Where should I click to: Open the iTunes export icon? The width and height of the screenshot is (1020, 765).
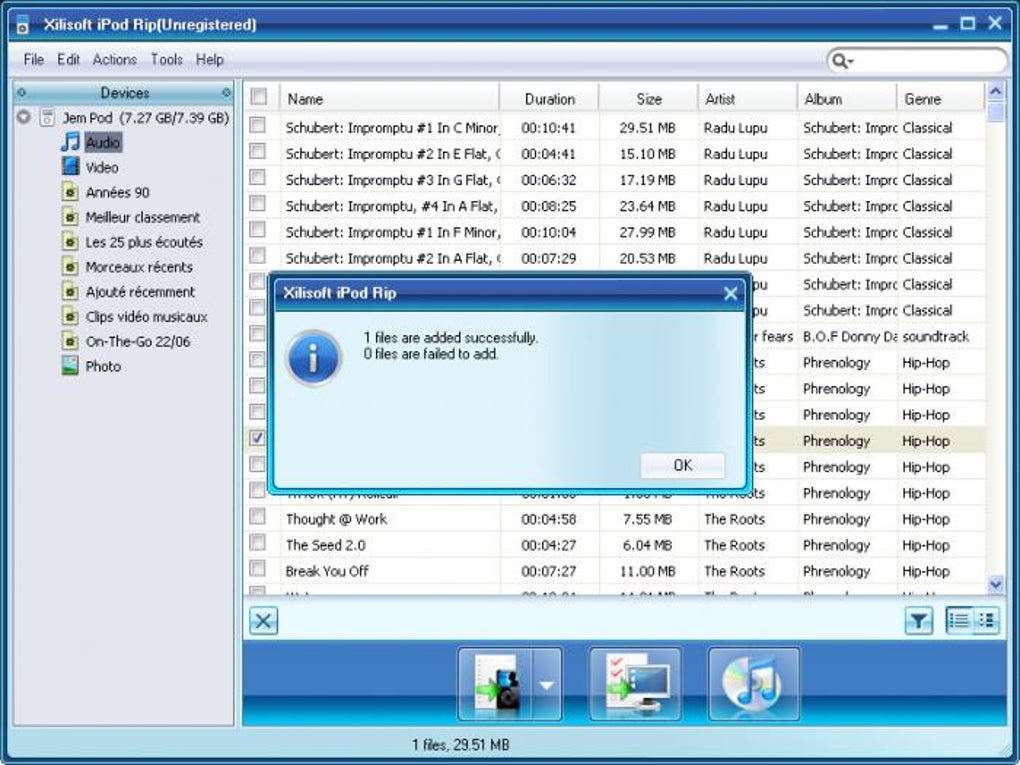coord(754,683)
